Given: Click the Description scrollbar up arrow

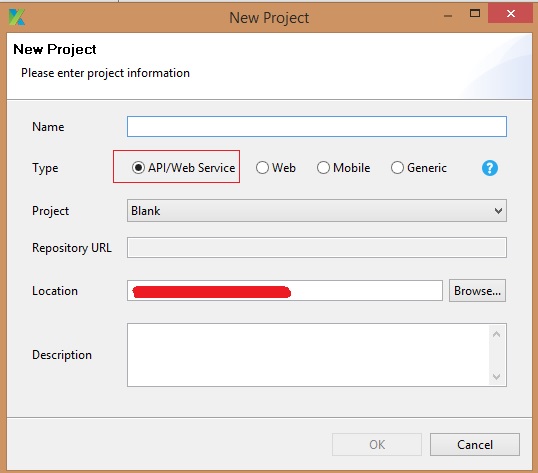Looking at the screenshot, I should (496, 334).
